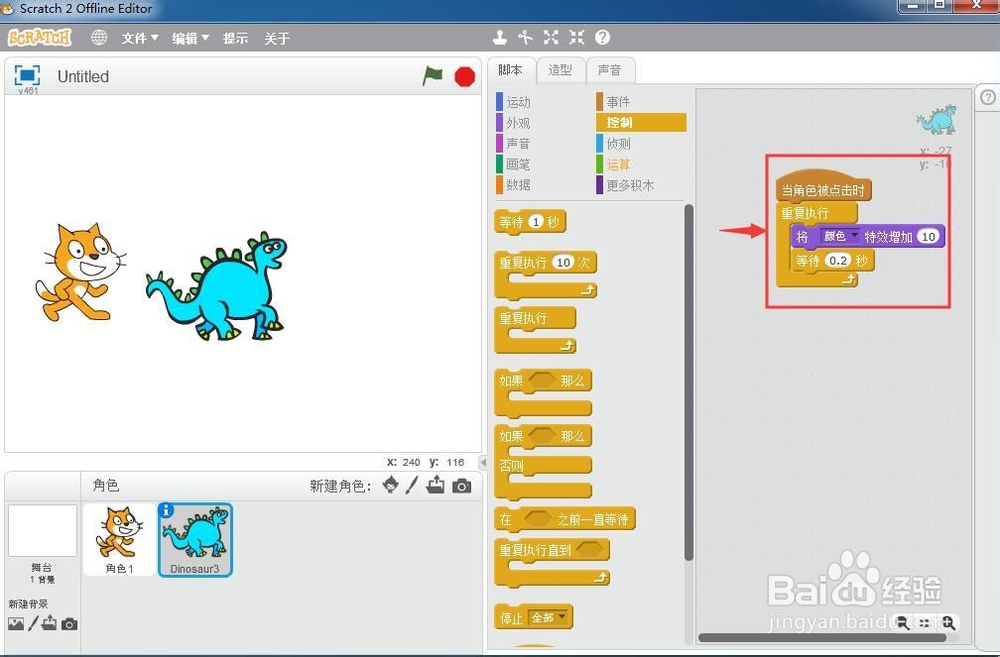Click the Untitled project name field

(84, 77)
